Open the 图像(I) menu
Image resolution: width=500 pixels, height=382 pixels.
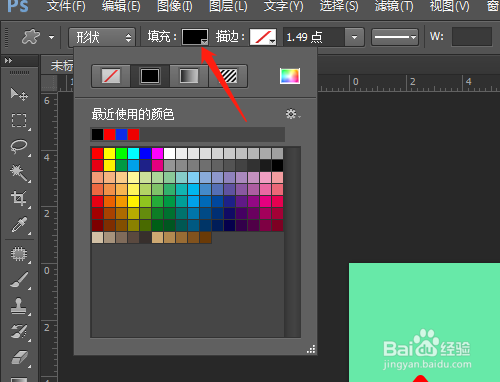tap(175, 6)
